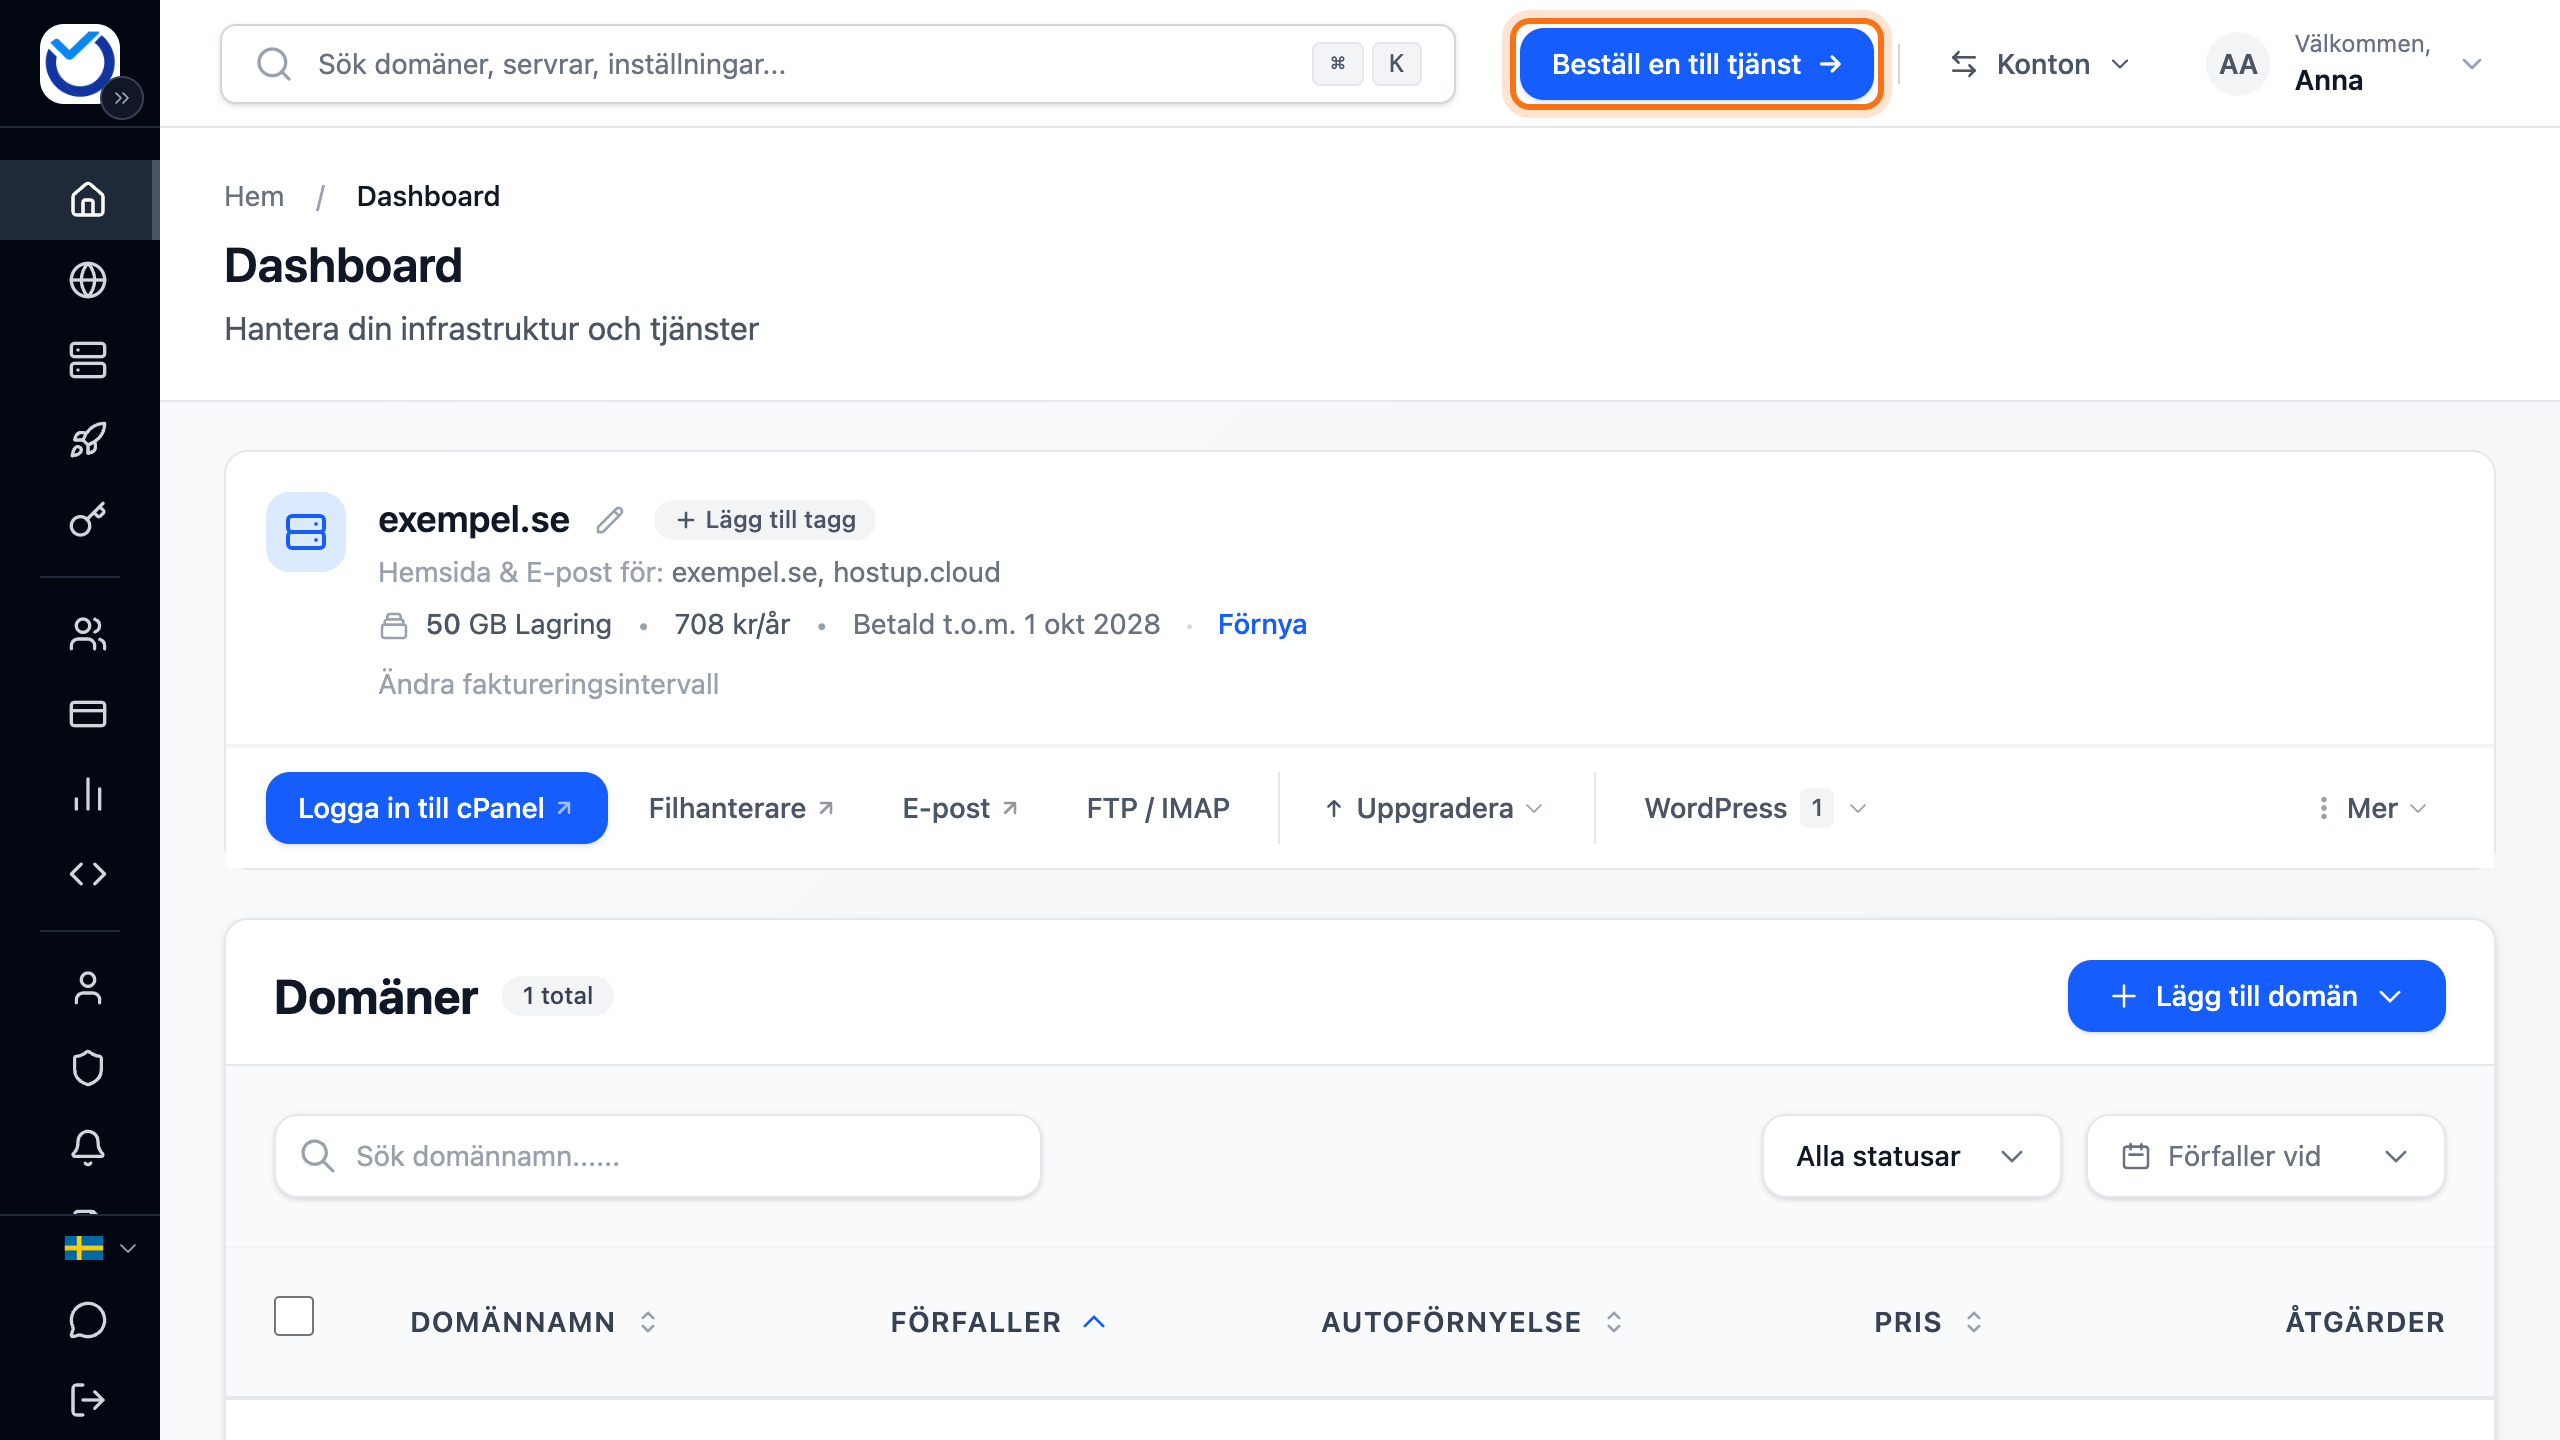Image resolution: width=2560 pixels, height=1440 pixels.
Task: Focus the global search field
Action: (x=838, y=64)
